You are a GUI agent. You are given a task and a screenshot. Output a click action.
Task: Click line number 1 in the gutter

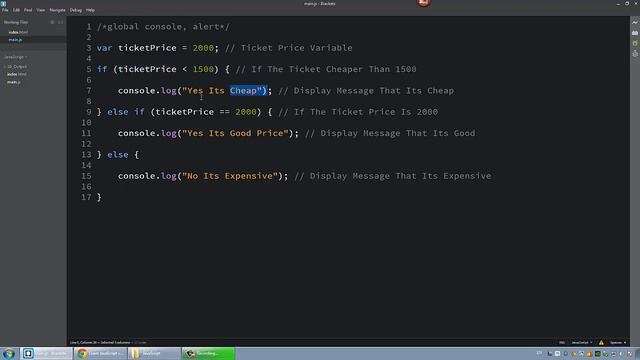(89, 27)
